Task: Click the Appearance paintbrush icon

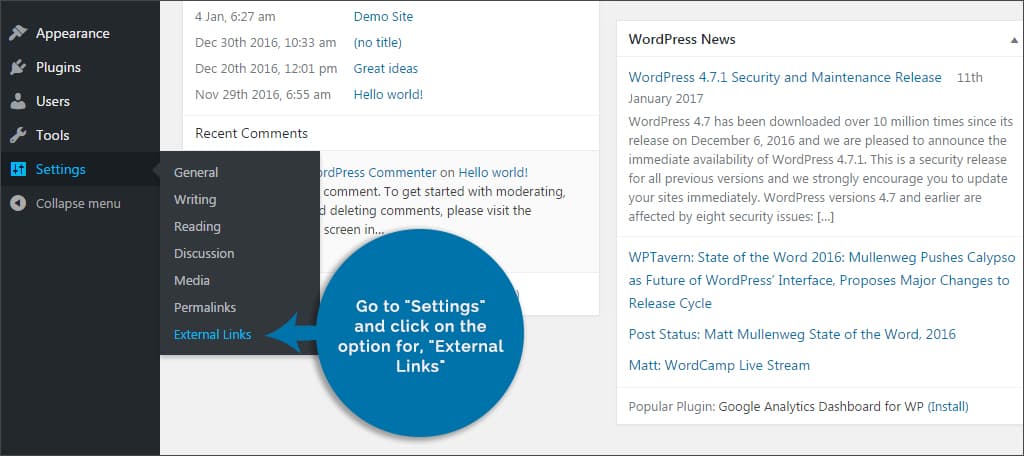Action: pos(18,33)
